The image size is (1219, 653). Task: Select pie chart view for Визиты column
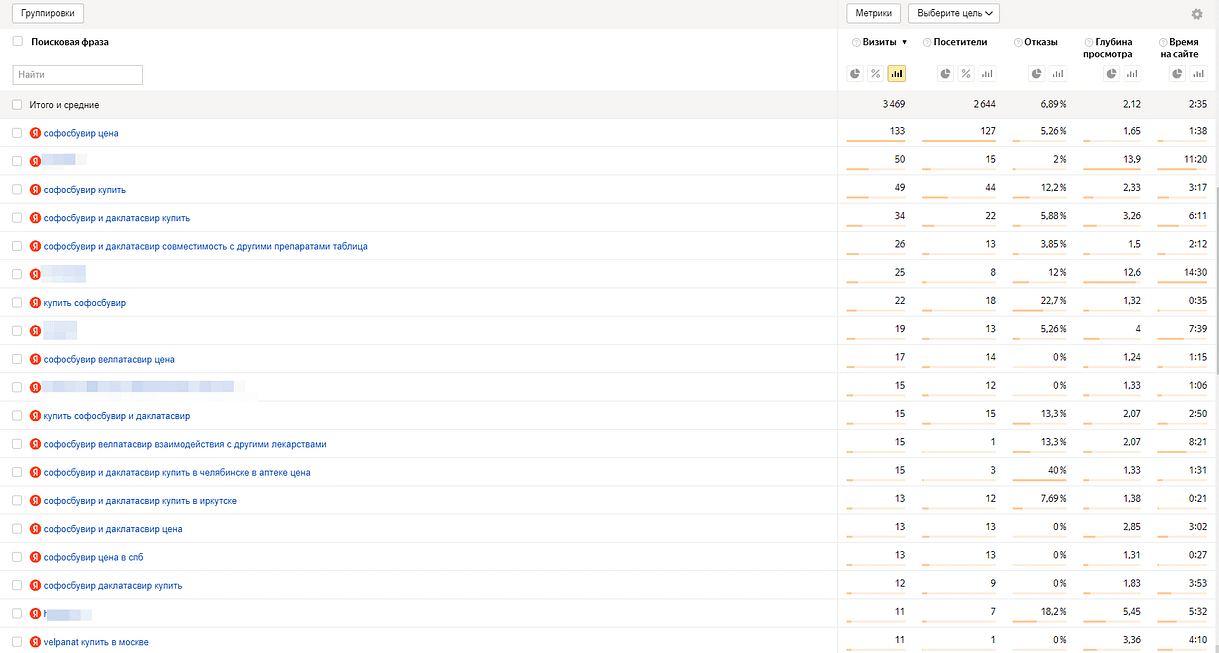coord(855,73)
